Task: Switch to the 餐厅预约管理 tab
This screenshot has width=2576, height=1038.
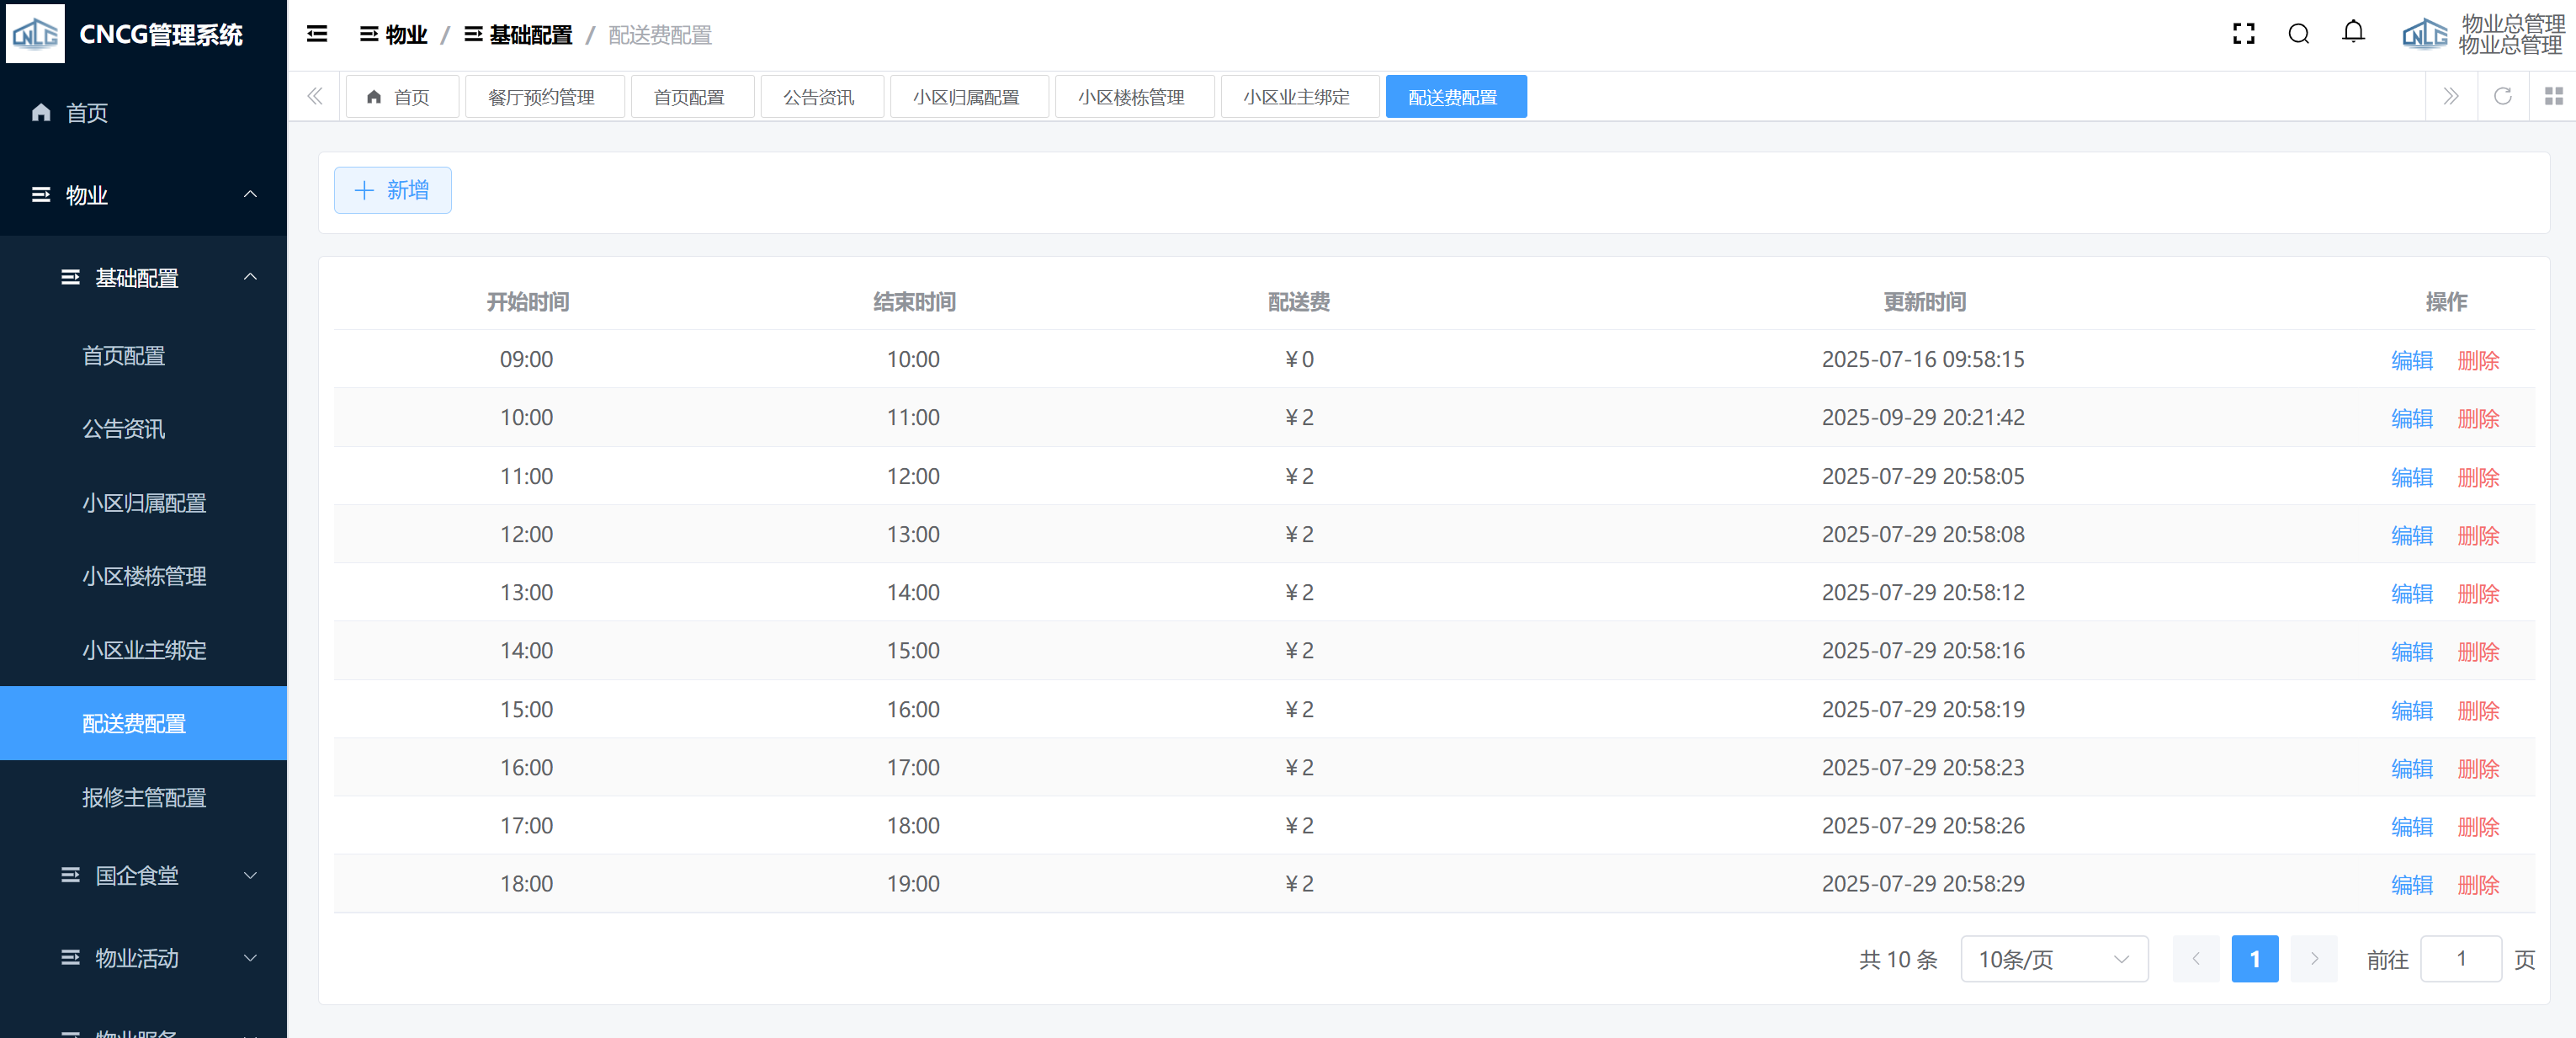Action: pos(543,97)
